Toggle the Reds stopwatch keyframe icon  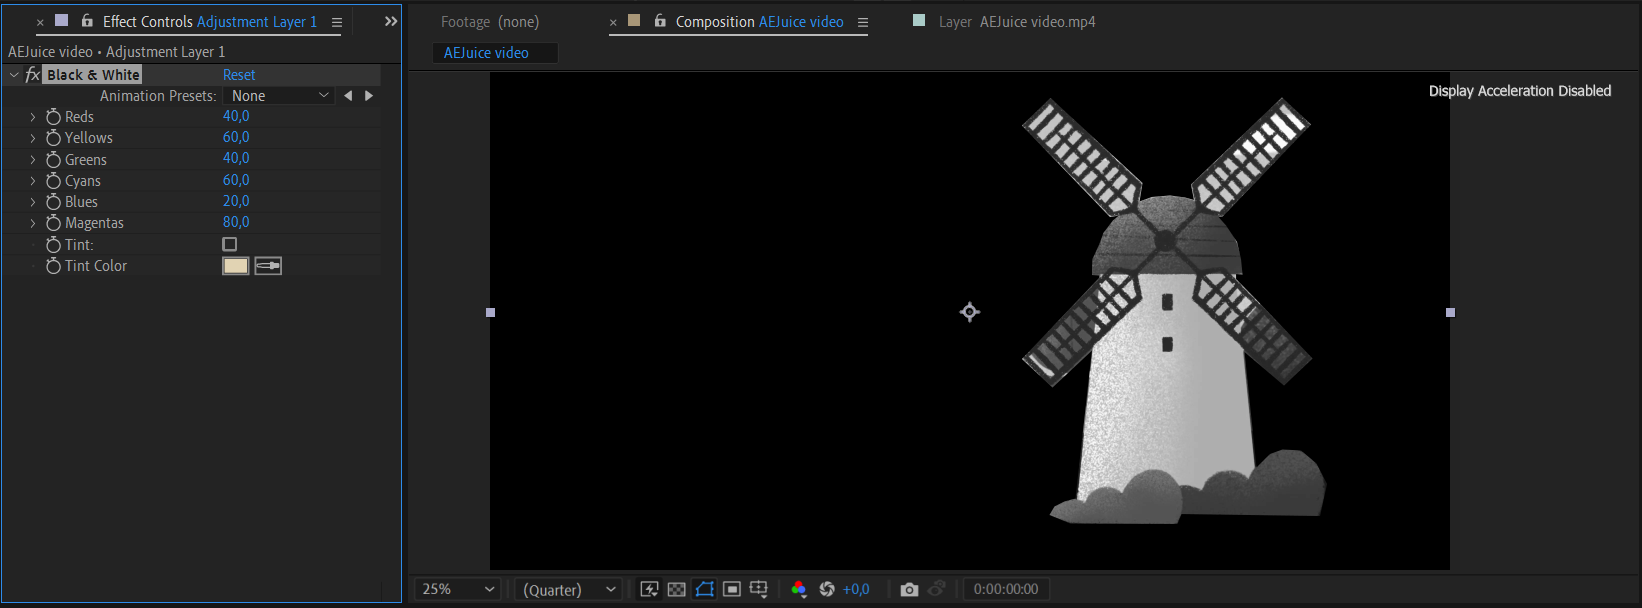tap(54, 117)
